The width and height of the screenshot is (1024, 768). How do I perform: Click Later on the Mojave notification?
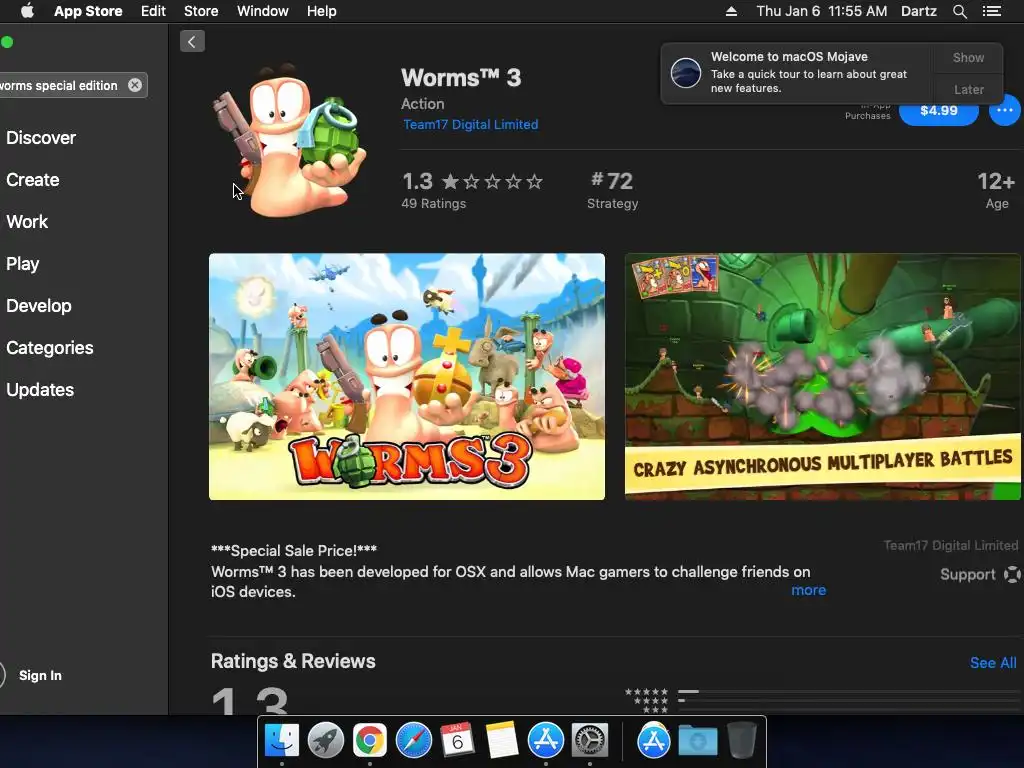tap(968, 89)
